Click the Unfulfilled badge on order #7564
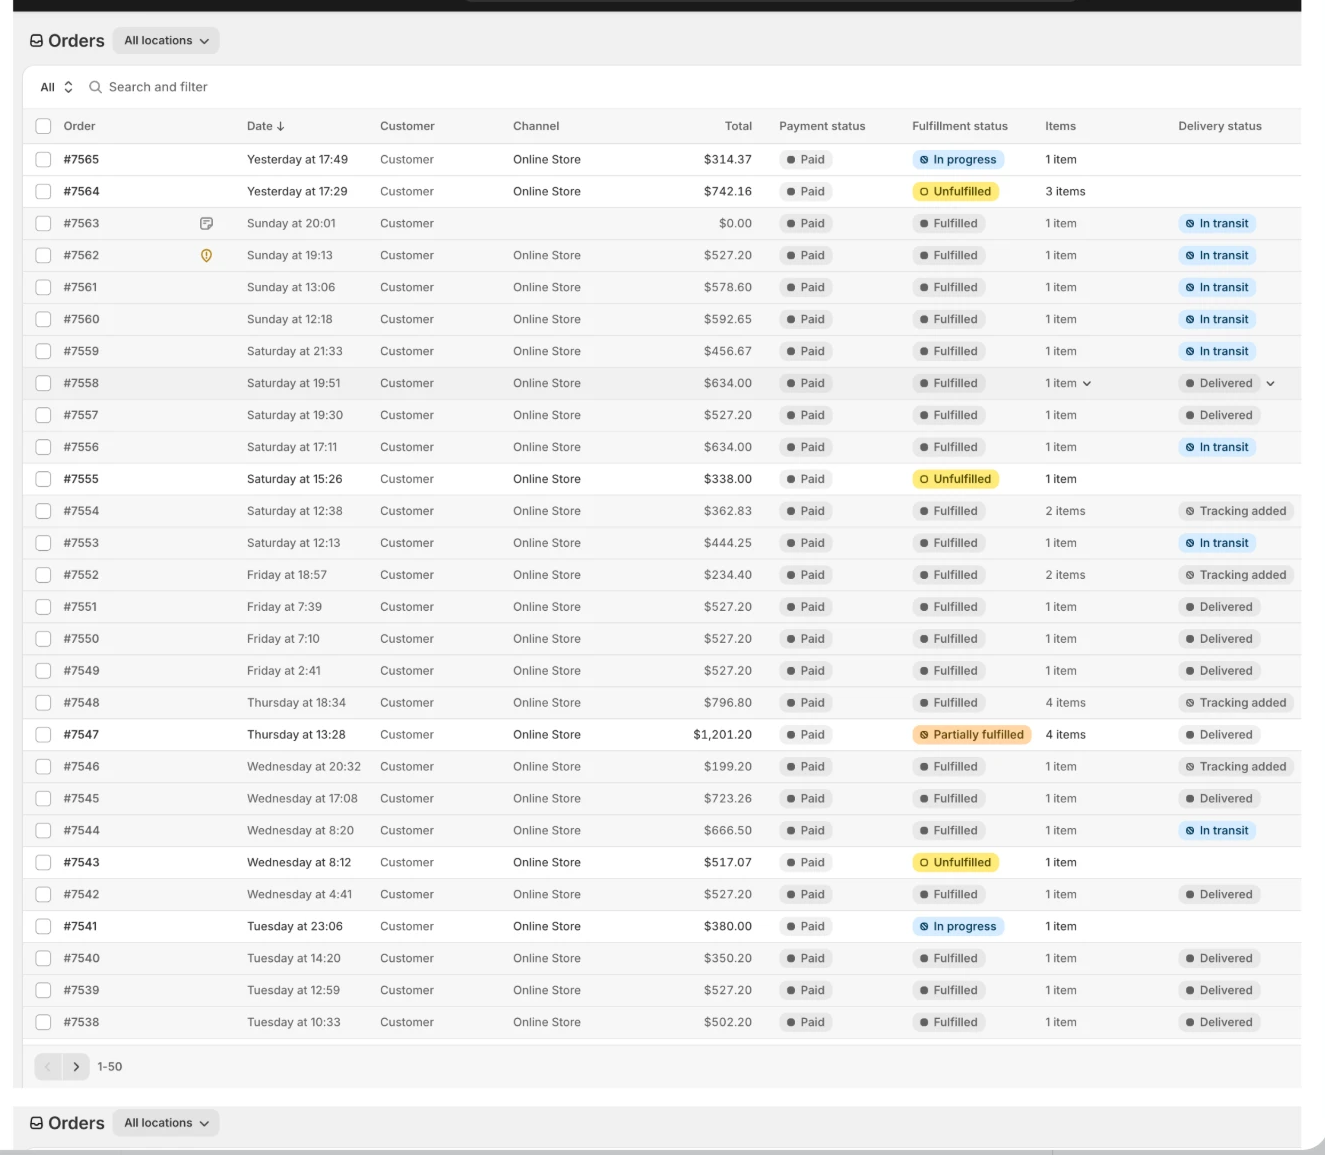This screenshot has height=1155, width=1325. (x=955, y=192)
